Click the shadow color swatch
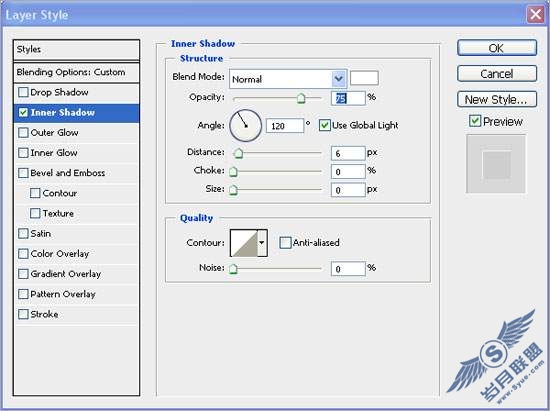The image size is (550, 411). [x=364, y=78]
